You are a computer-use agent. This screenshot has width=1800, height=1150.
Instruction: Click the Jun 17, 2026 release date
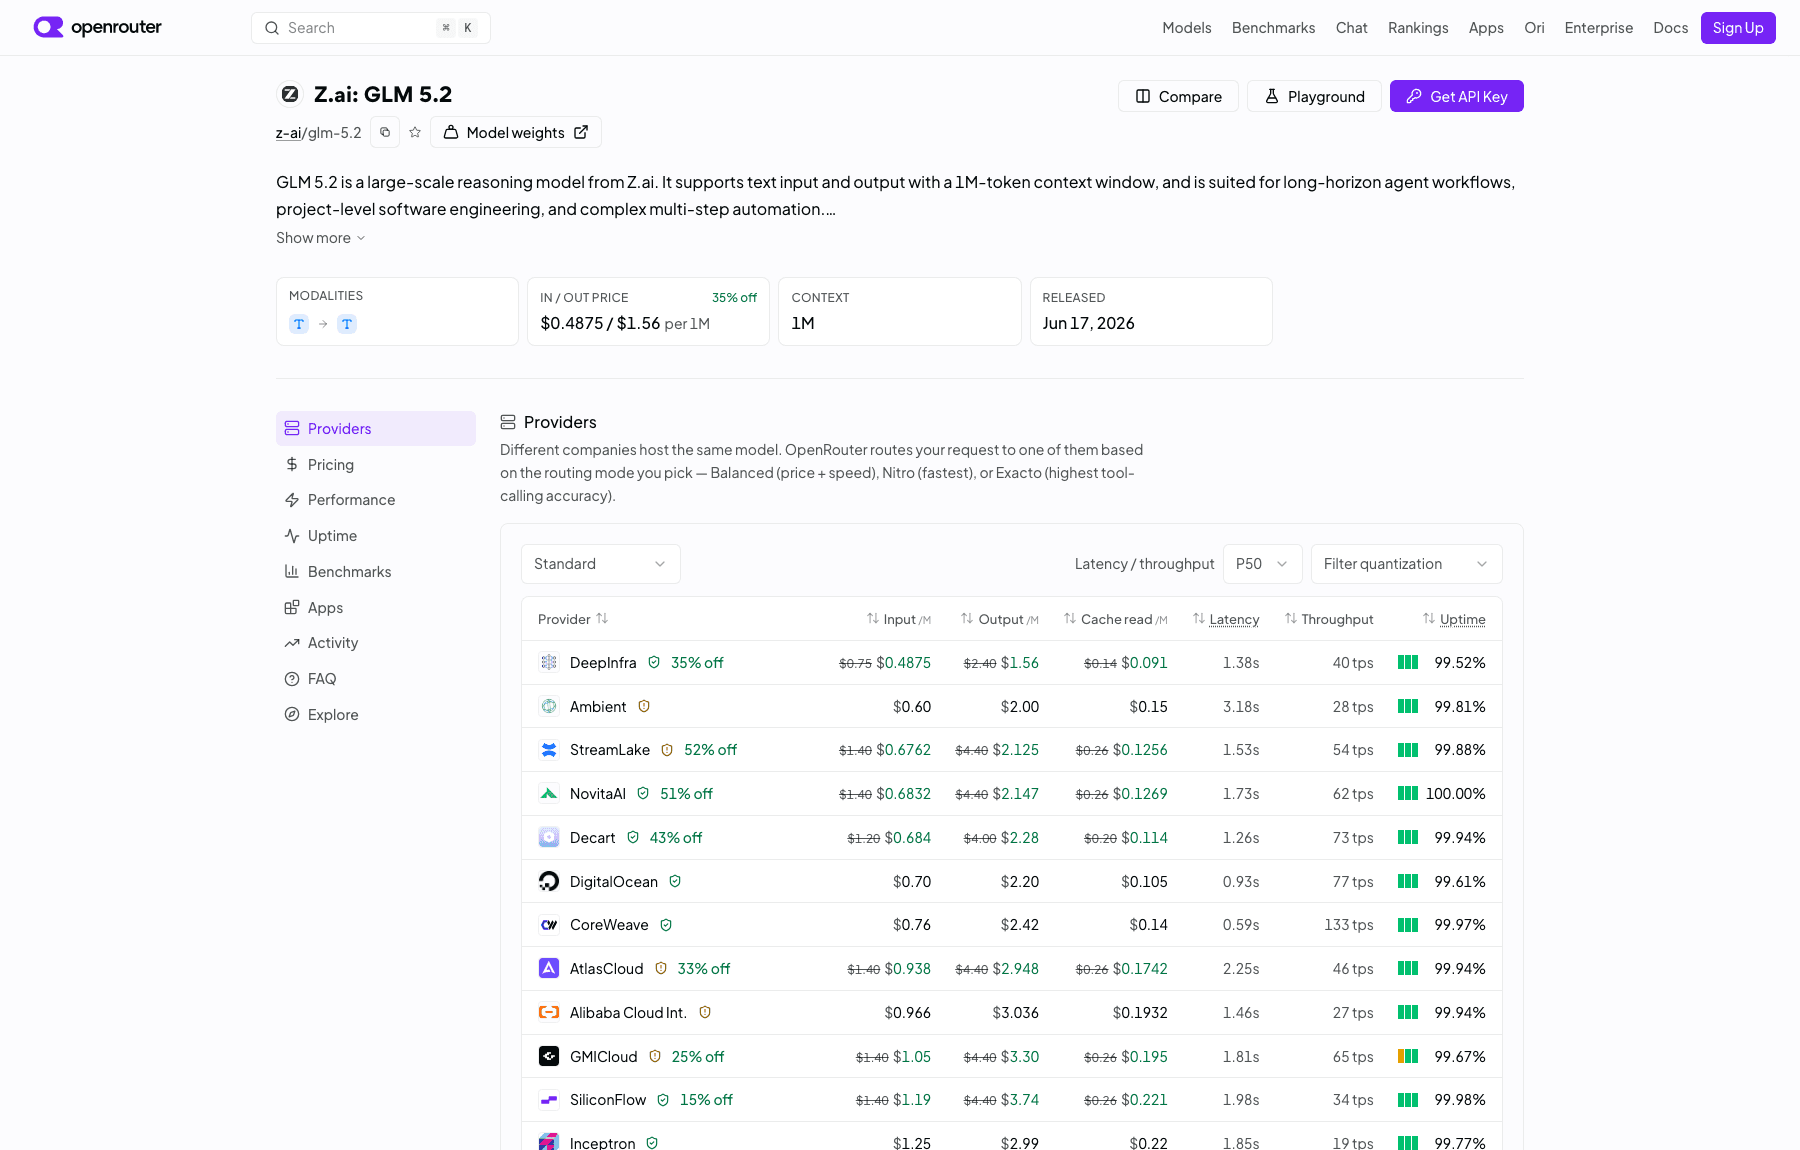1088,323
